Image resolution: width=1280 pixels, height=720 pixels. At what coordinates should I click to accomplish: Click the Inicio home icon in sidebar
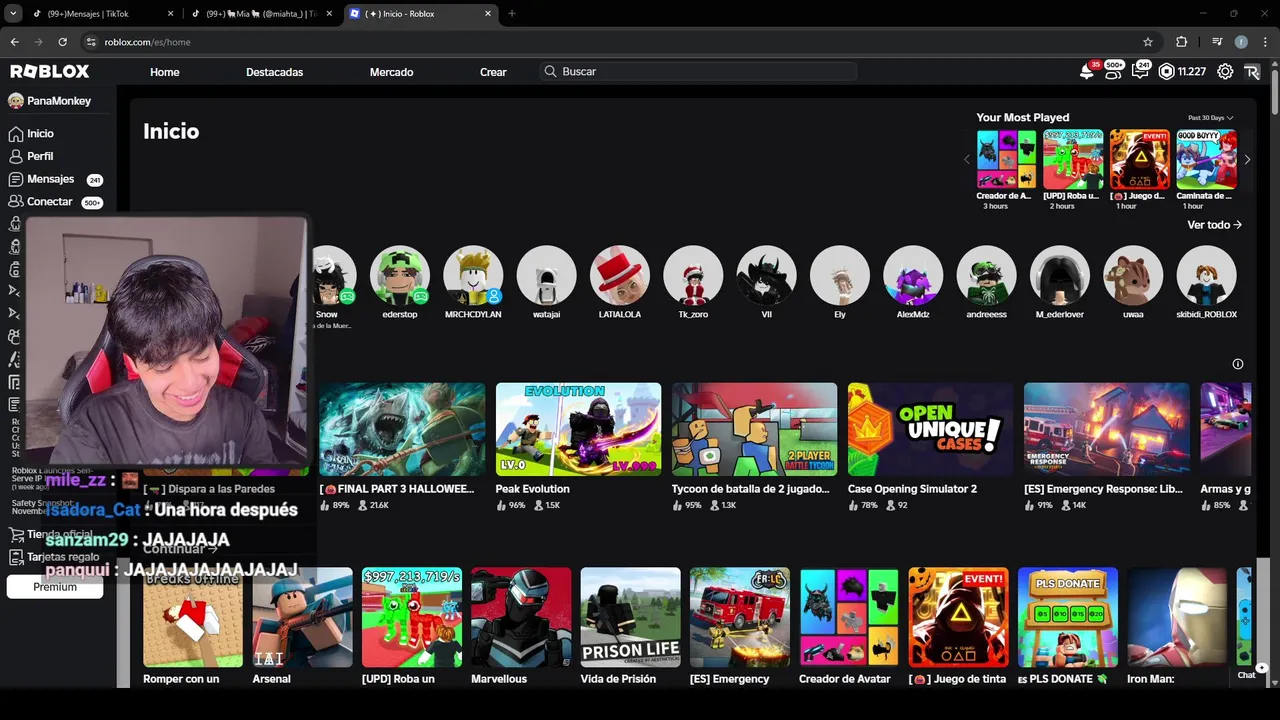point(15,134)
